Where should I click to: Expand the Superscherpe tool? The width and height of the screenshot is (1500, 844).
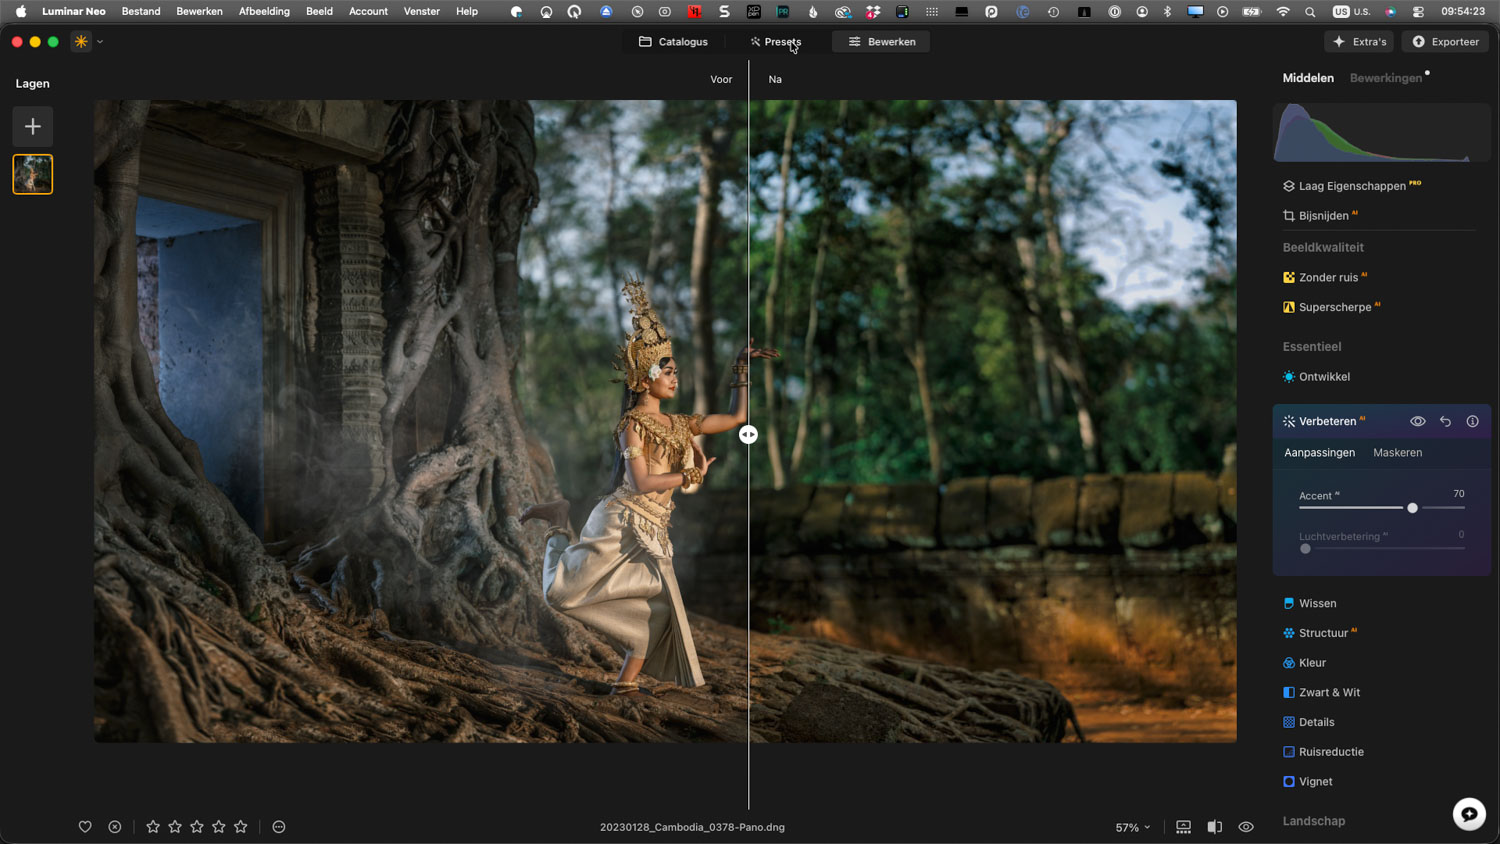coord(1332,308)
